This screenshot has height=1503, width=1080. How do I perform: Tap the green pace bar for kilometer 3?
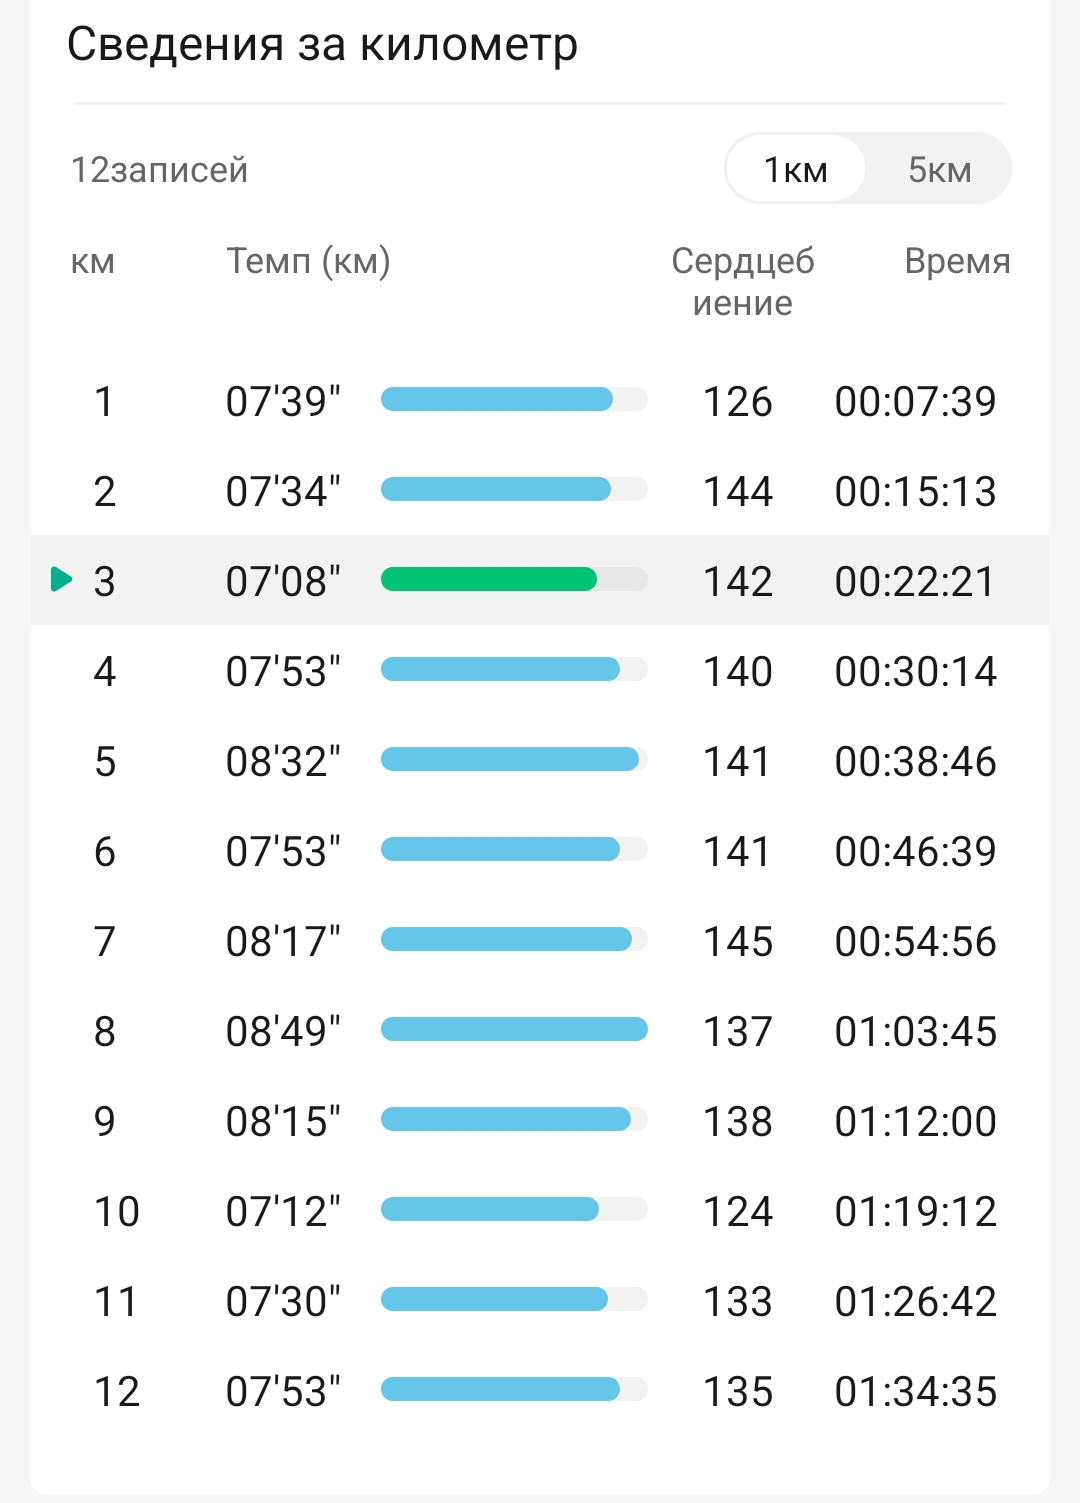(x=489, y=579)
